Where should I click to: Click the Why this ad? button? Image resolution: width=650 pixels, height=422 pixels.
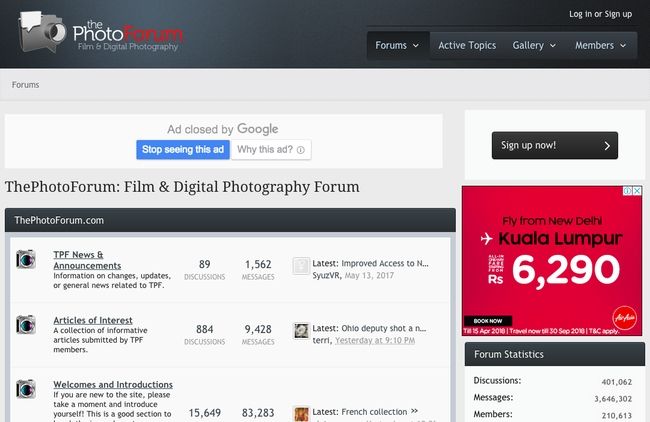(x=270, y=150)
